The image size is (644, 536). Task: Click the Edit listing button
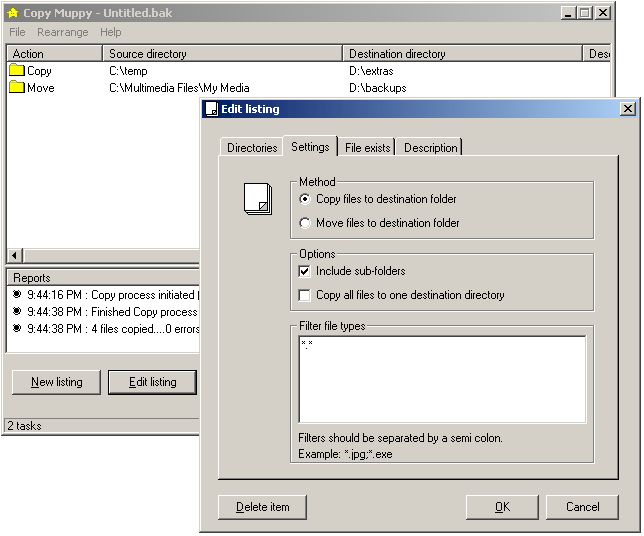pos(152,382)
